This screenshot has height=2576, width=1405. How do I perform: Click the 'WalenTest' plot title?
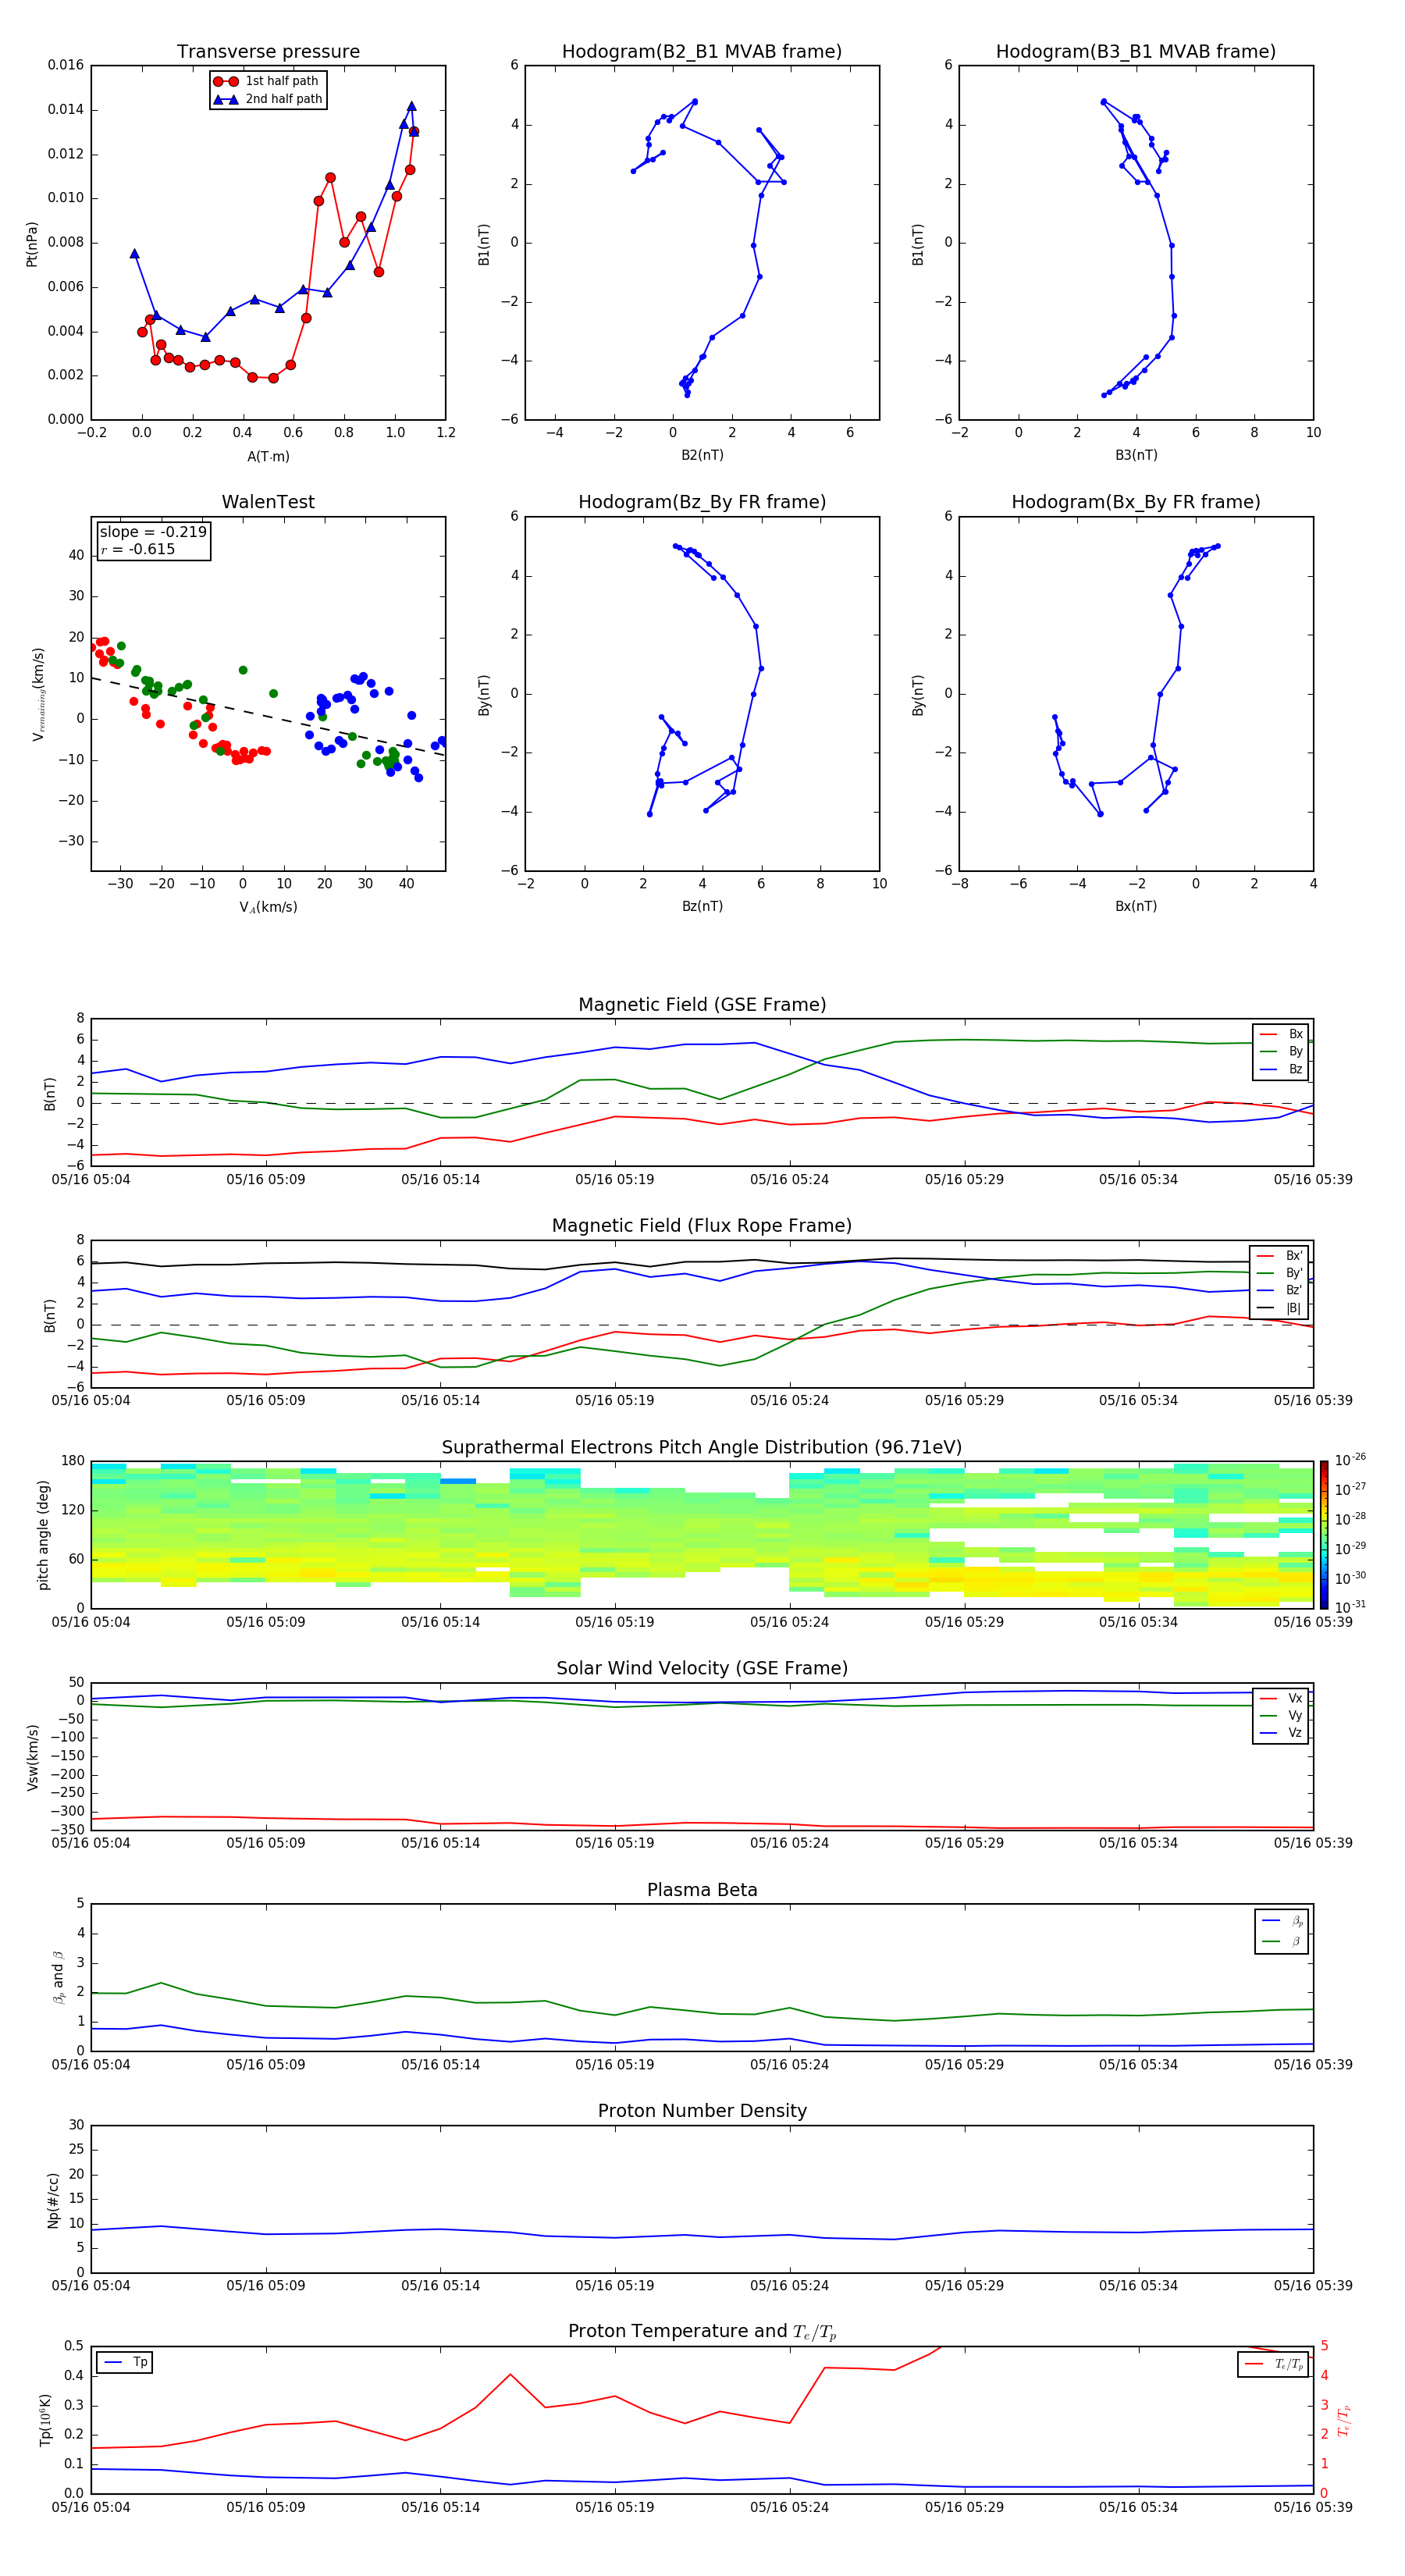tap(268, 502)
